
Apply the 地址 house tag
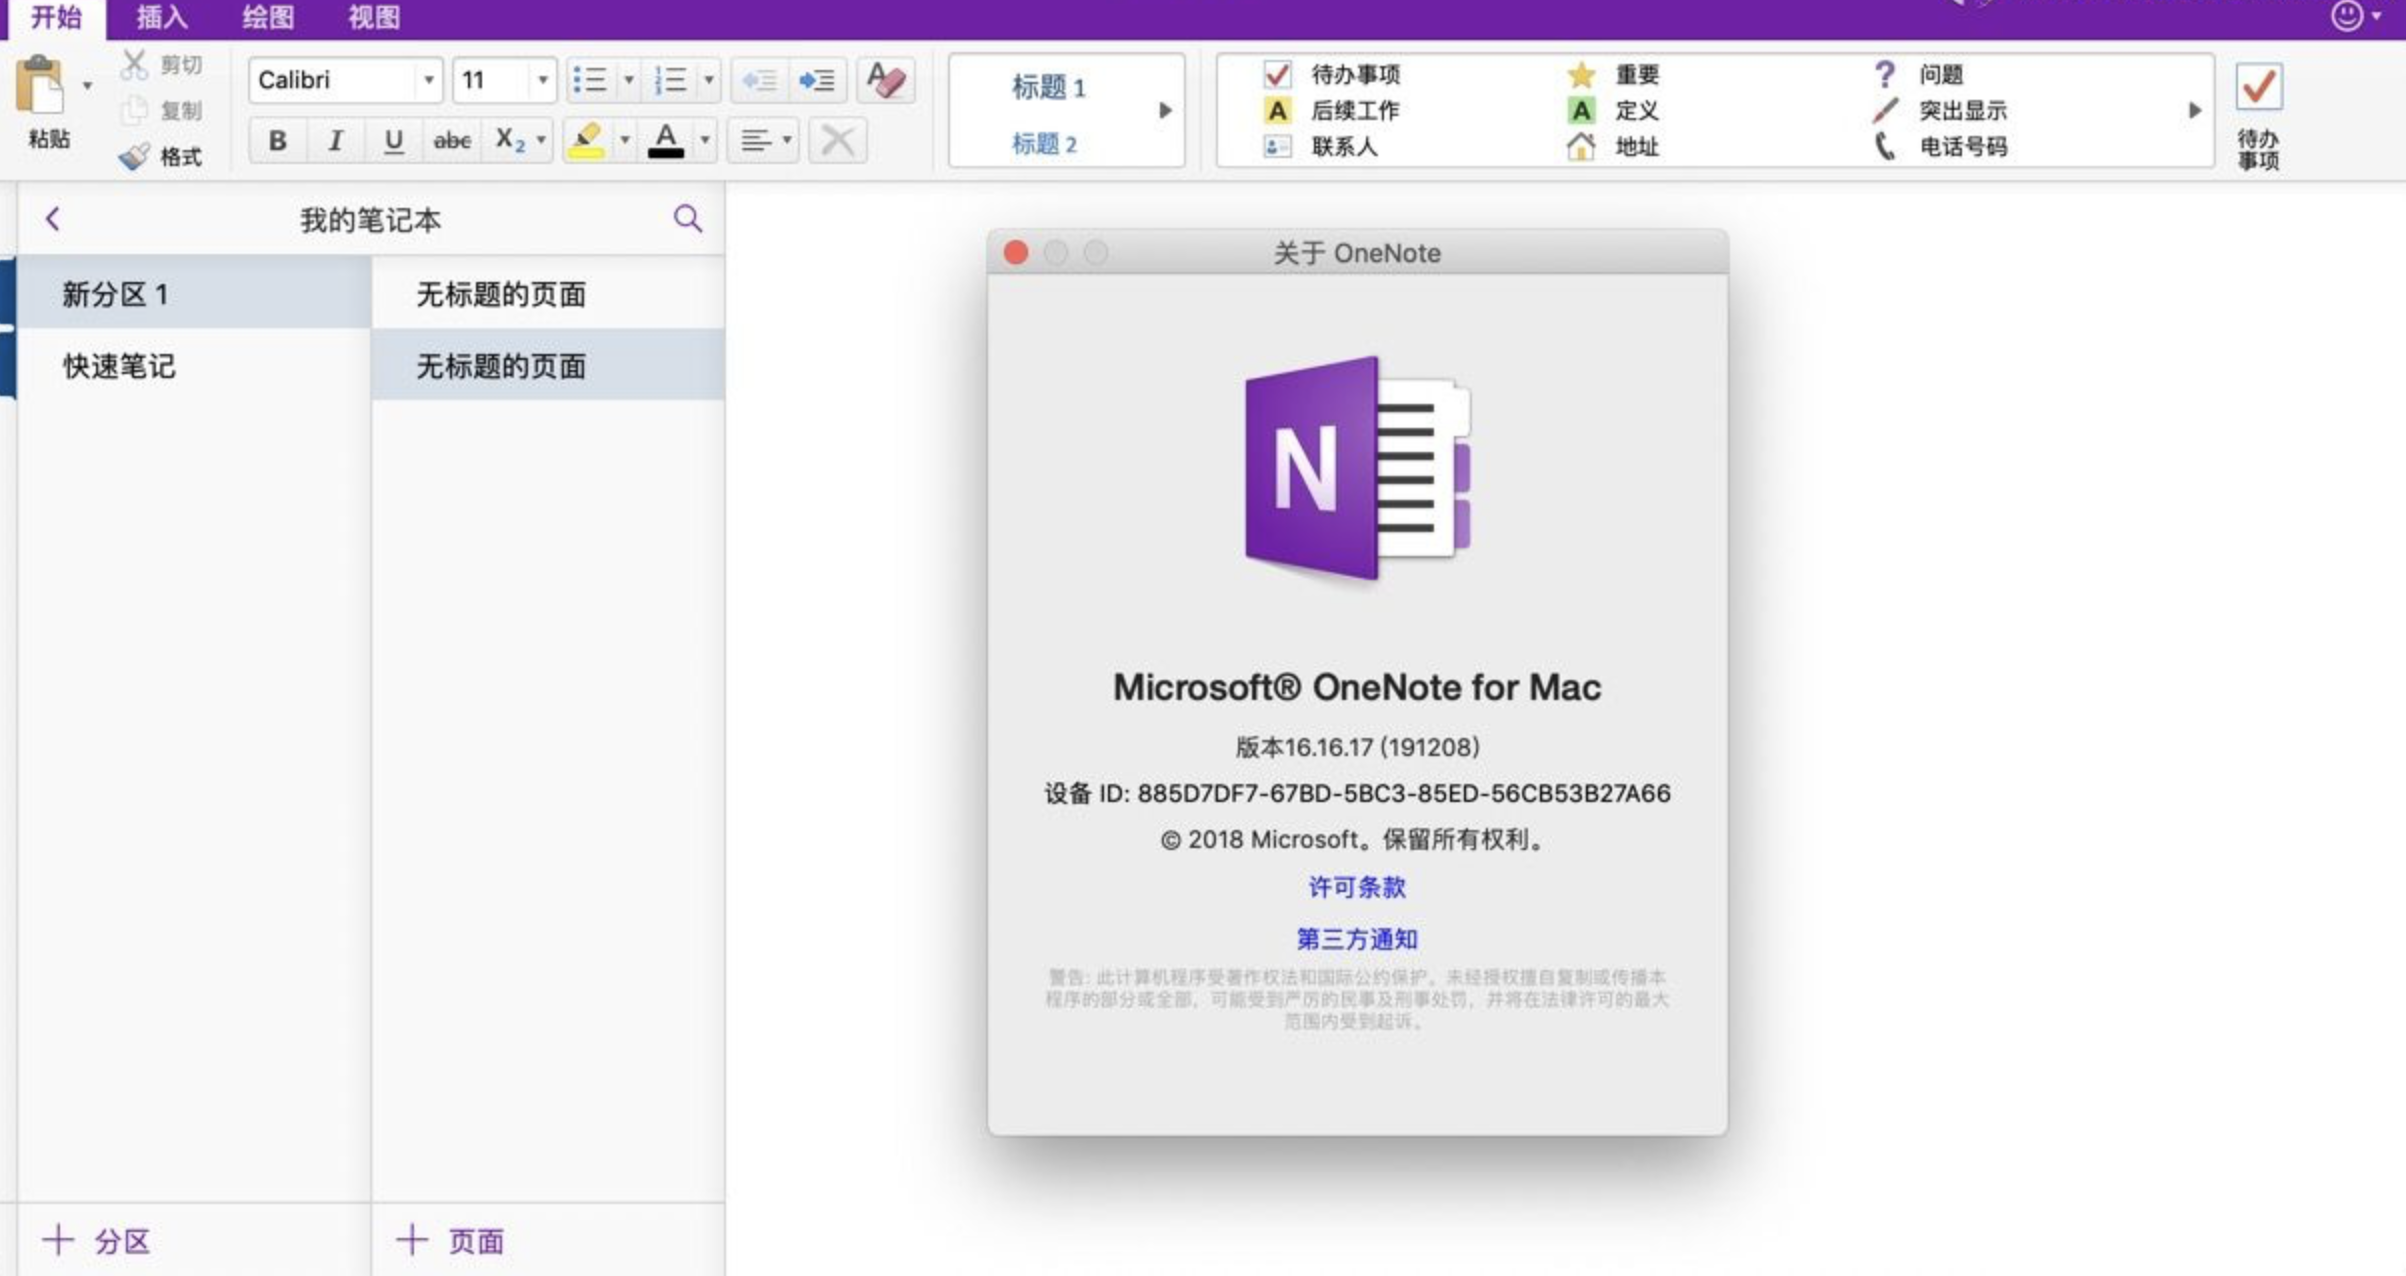(x=1612, y=146)
